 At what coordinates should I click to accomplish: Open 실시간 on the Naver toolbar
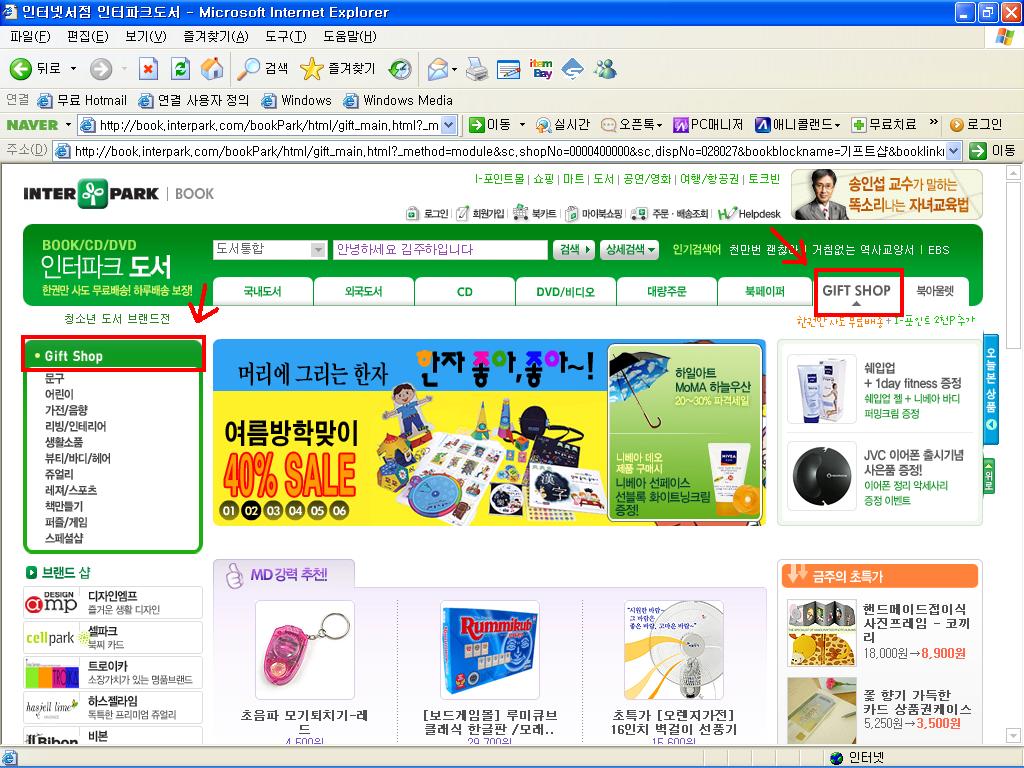click(x=563, y=124)
